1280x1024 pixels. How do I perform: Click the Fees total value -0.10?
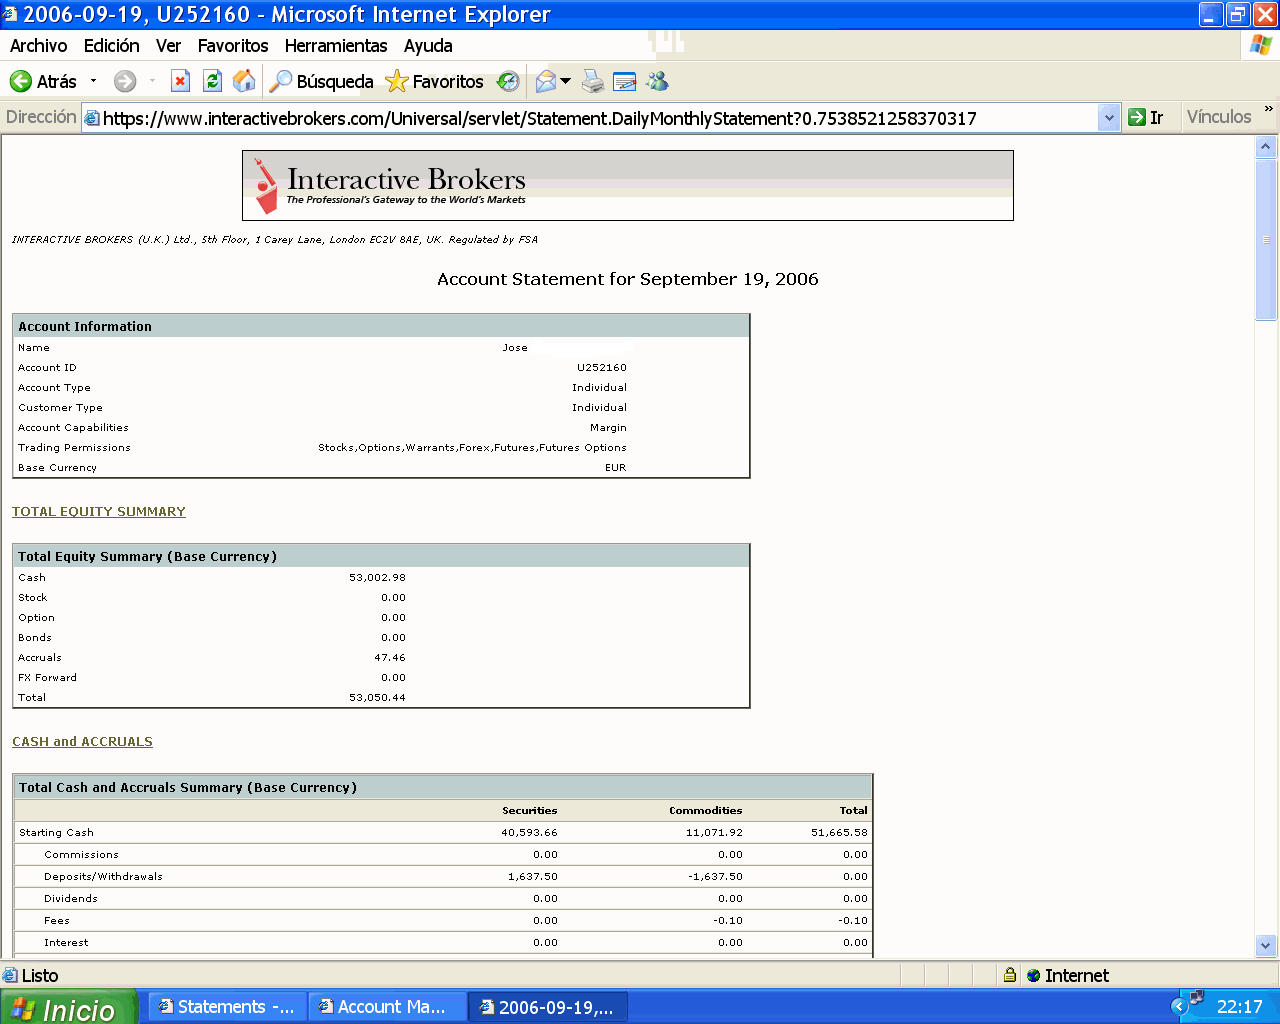[854, 921]
